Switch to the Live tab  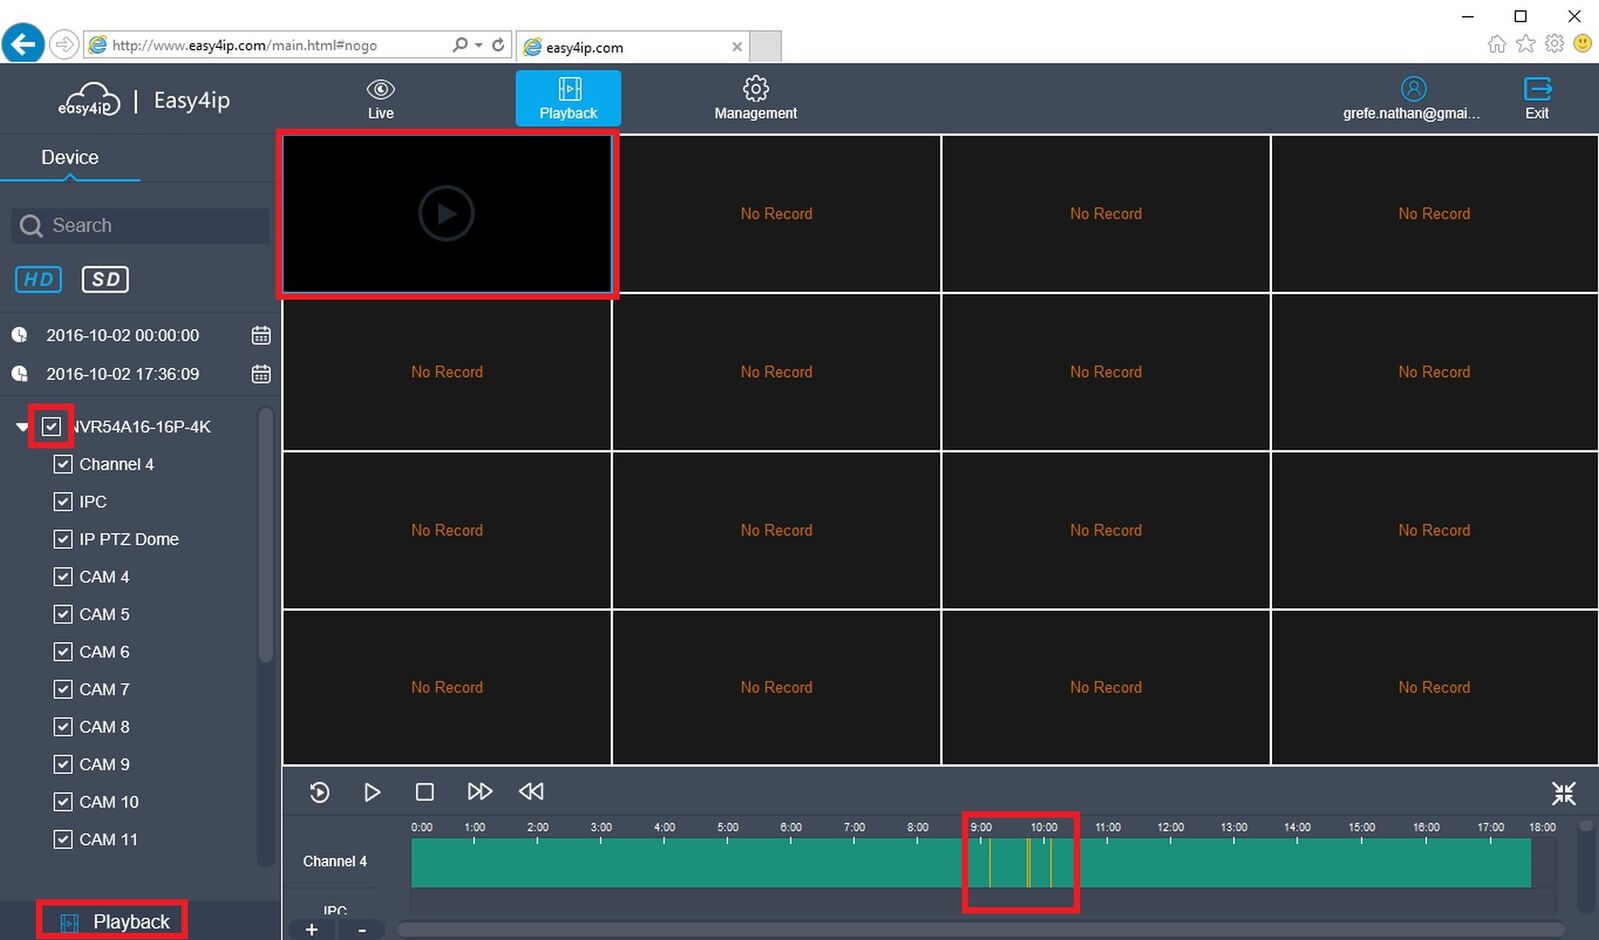pos(380,98)
